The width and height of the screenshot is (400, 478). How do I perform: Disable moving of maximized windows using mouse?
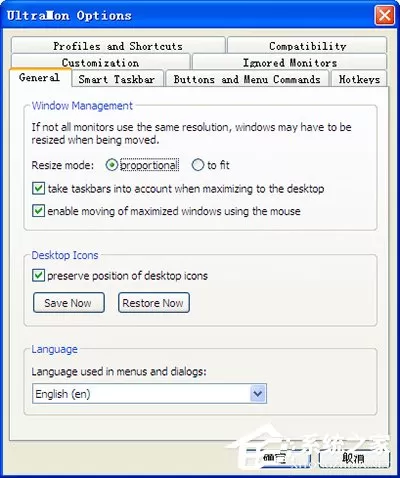point(38,211)
